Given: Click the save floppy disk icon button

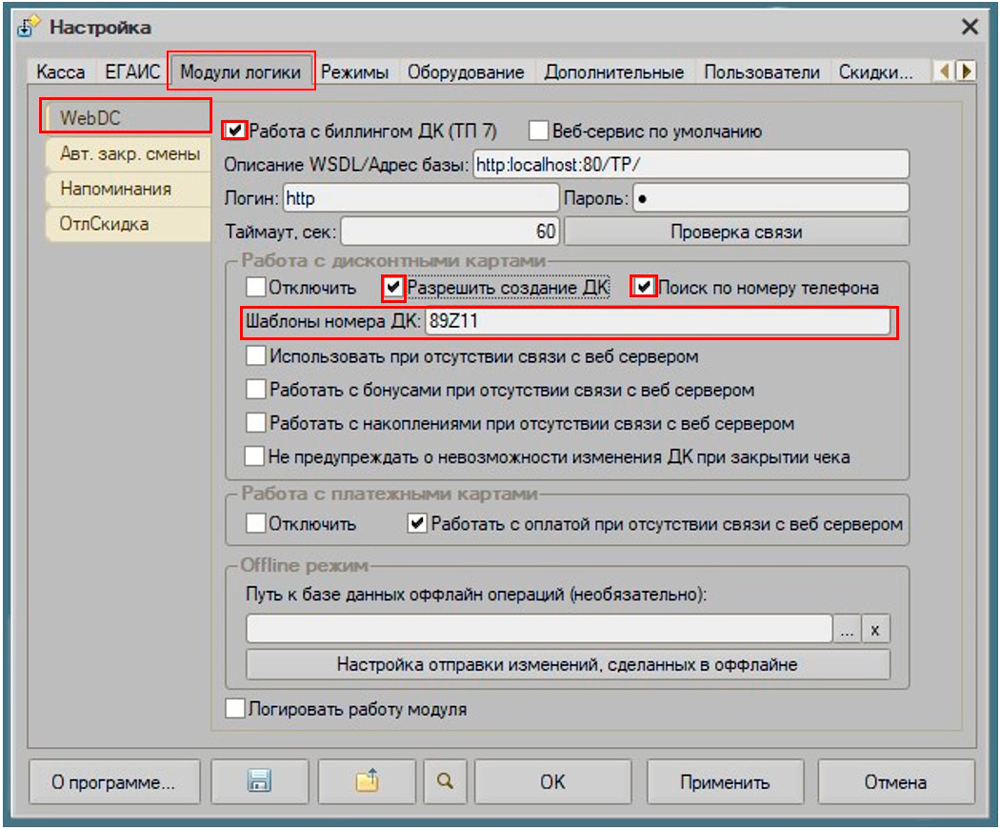Looking at the screenshot, I should pos(260,782).
